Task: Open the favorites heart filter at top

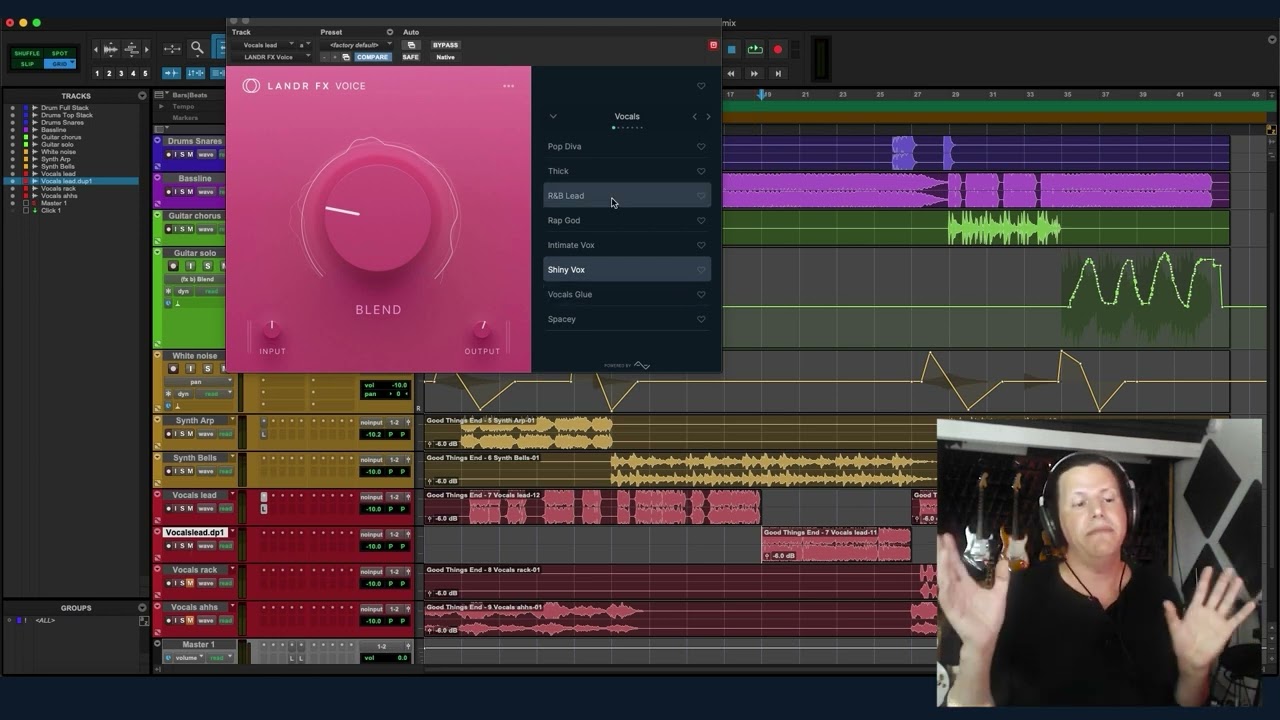Action: tap(701, 86)
